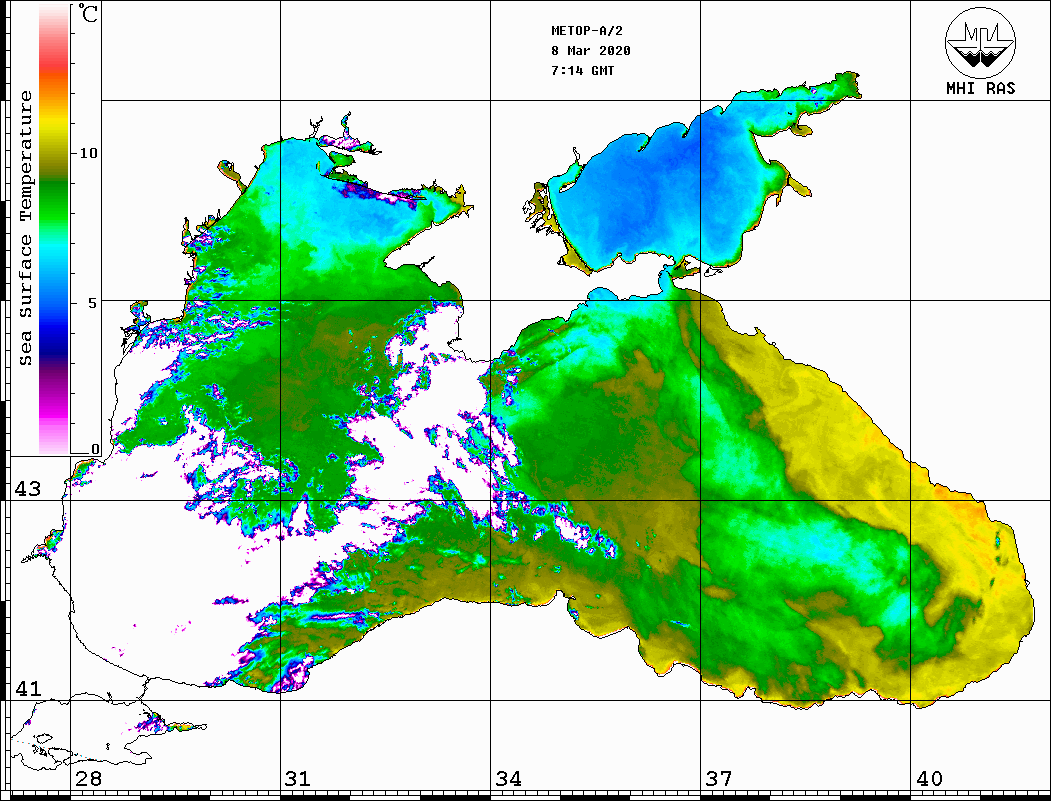This screenshot has width=1051, height=801.
Task: Click the longitude label '28'
Action: pyautogui.click(x=88, y=778)
